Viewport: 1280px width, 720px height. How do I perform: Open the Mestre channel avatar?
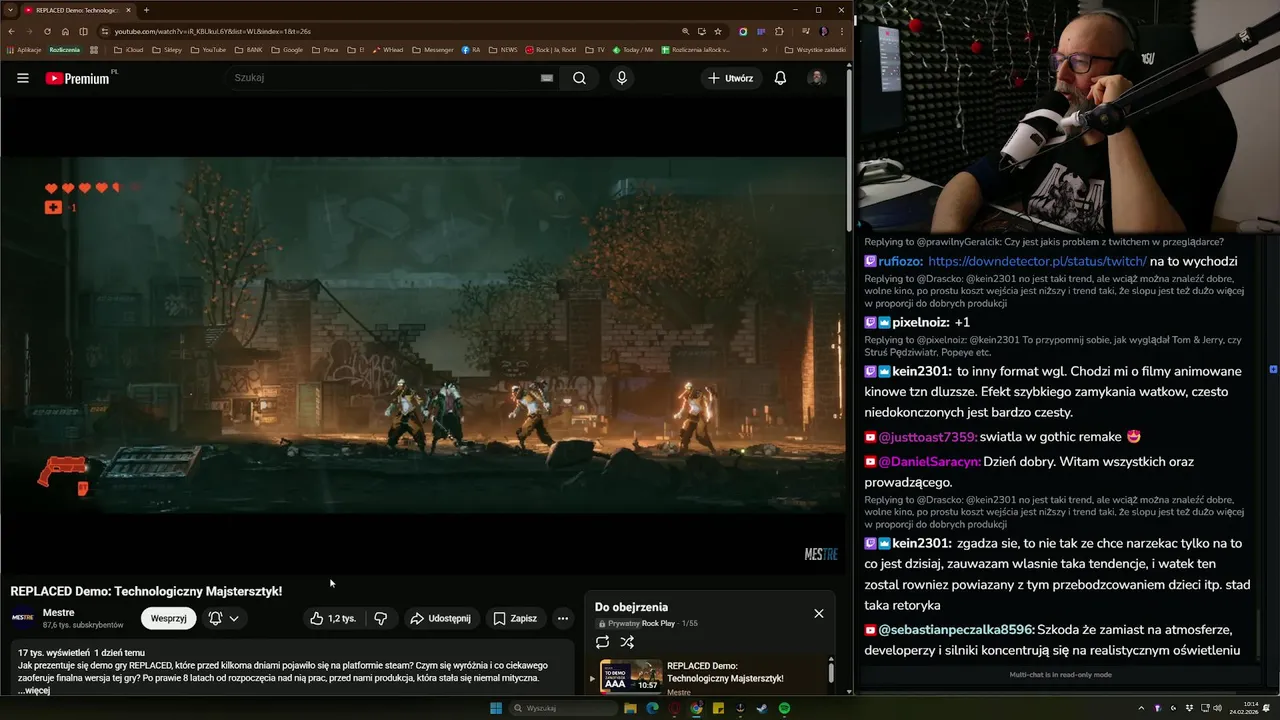[x=22, y=618]
